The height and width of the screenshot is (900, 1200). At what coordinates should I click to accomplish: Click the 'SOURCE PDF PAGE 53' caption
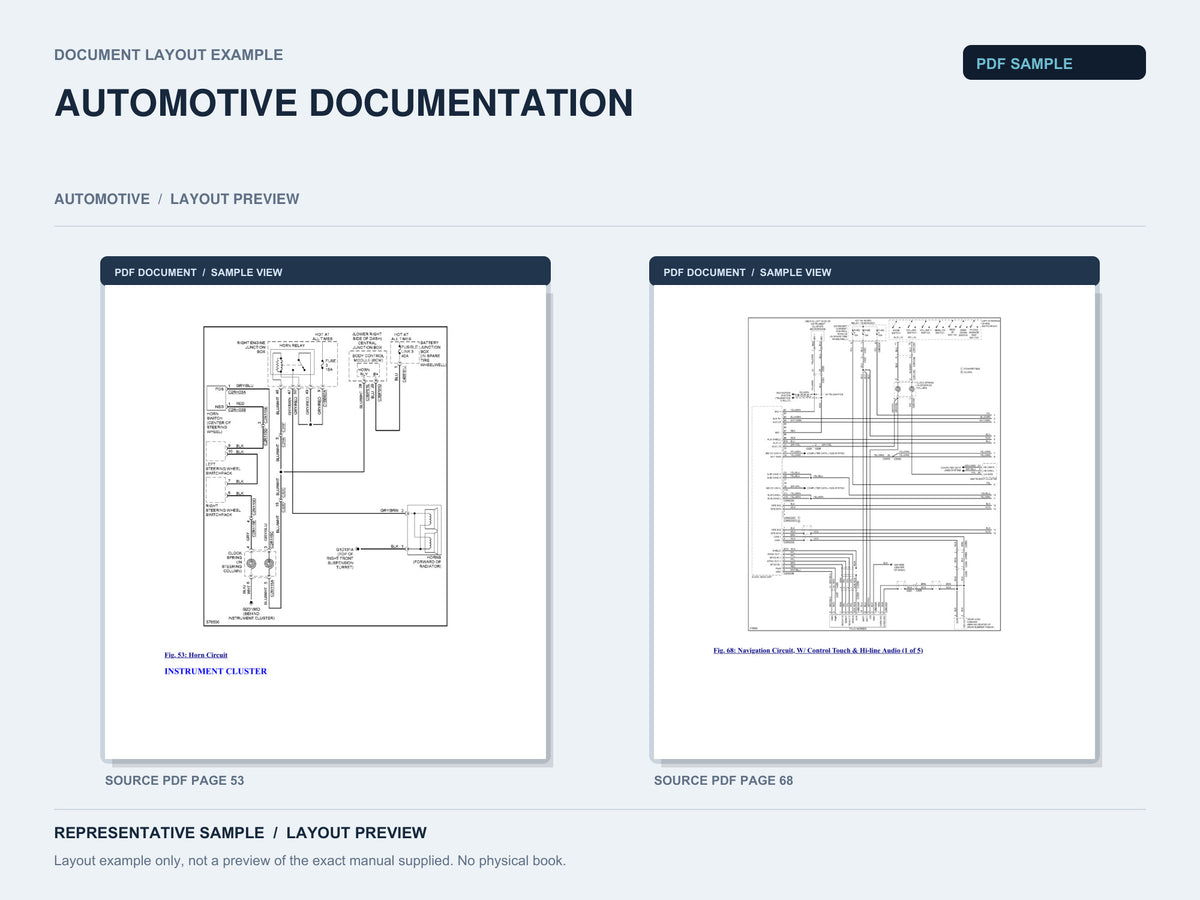(175, 780)
